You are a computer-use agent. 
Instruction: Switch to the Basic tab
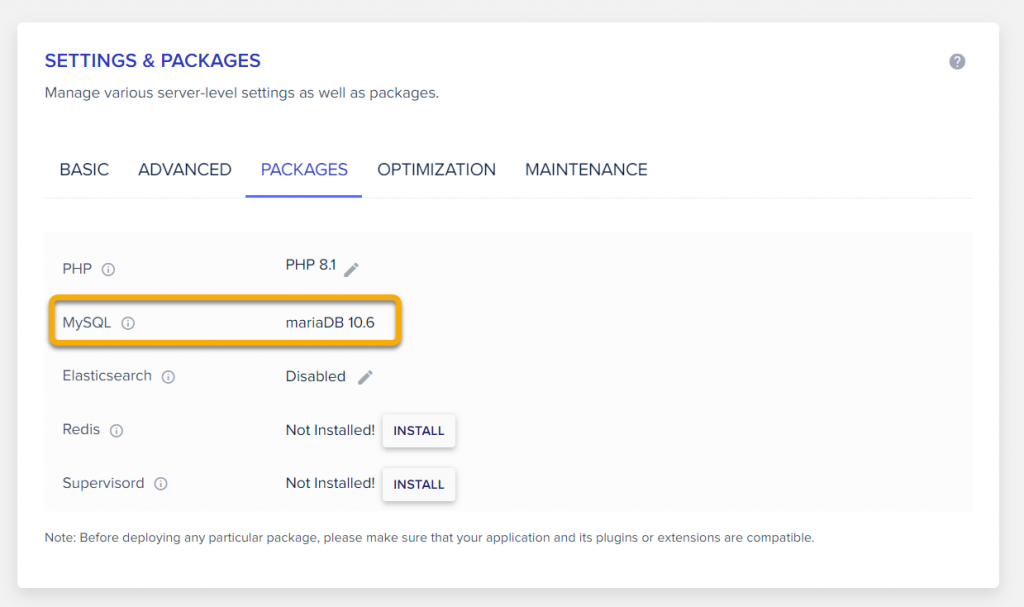point(84,170)
